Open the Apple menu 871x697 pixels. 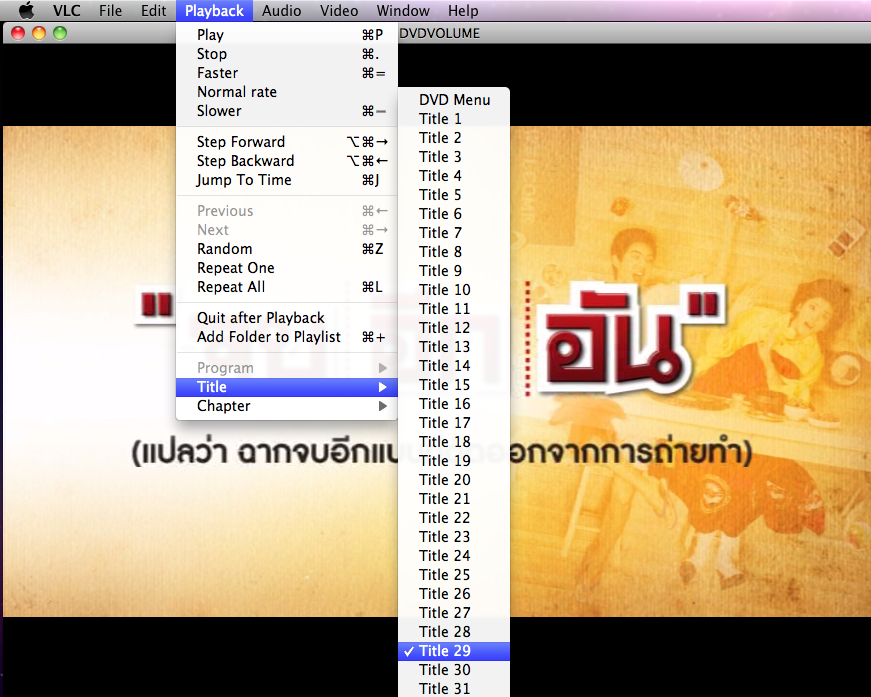26,11
